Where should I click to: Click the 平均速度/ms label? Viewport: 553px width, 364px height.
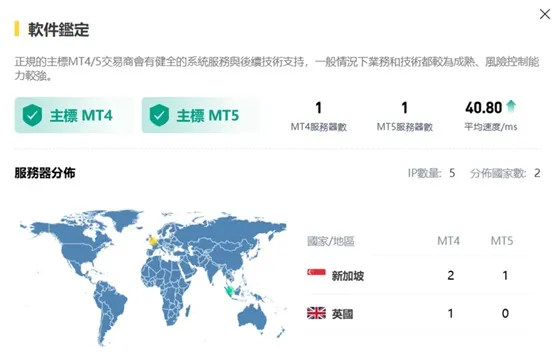[491, 127]
